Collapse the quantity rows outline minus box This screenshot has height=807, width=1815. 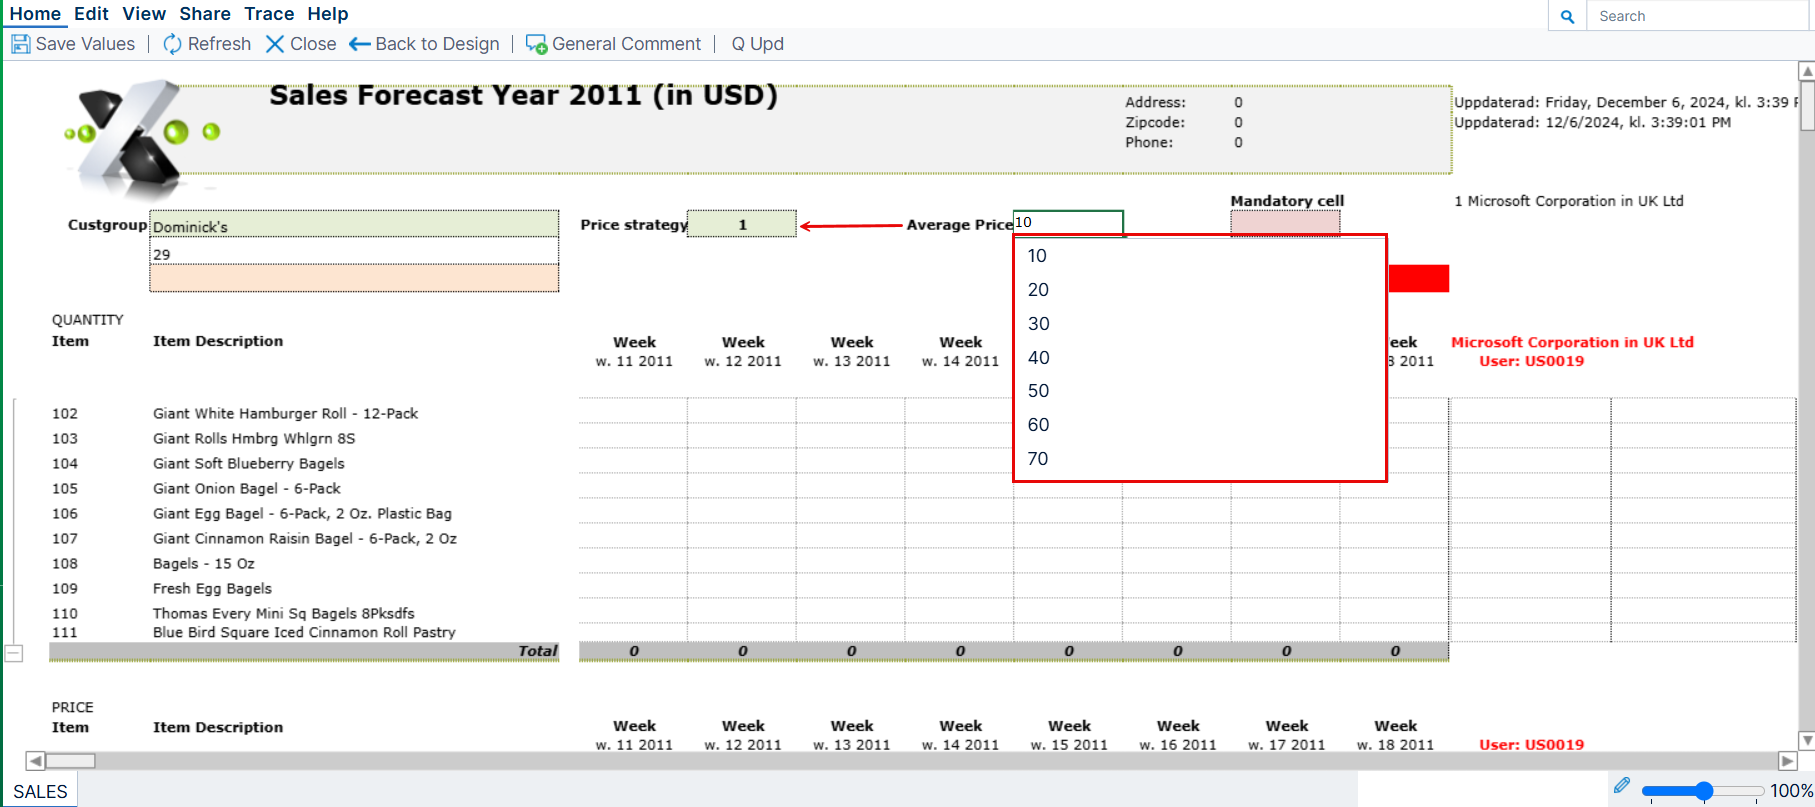14,653
